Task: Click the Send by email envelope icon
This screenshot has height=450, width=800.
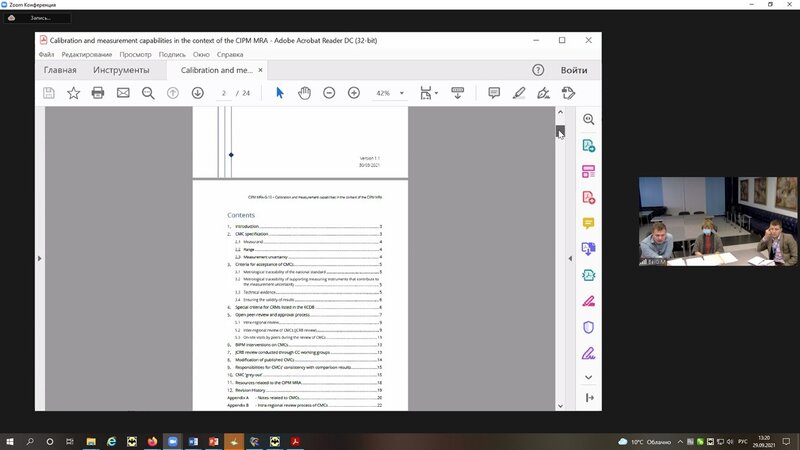Action: pyautogui.click(x=123, y=93)
